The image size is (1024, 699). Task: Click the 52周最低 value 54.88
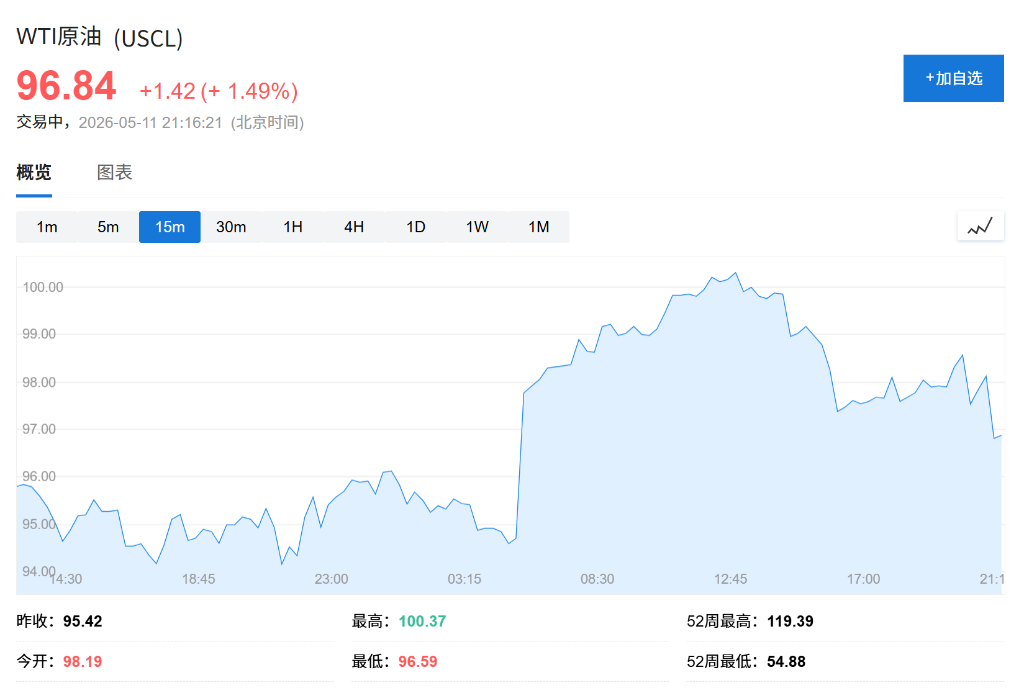(786, 662)
